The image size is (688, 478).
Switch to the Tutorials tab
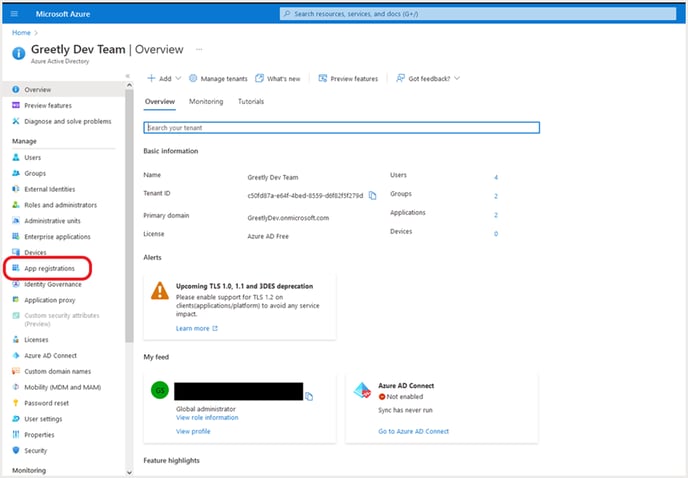coord(251,101)
